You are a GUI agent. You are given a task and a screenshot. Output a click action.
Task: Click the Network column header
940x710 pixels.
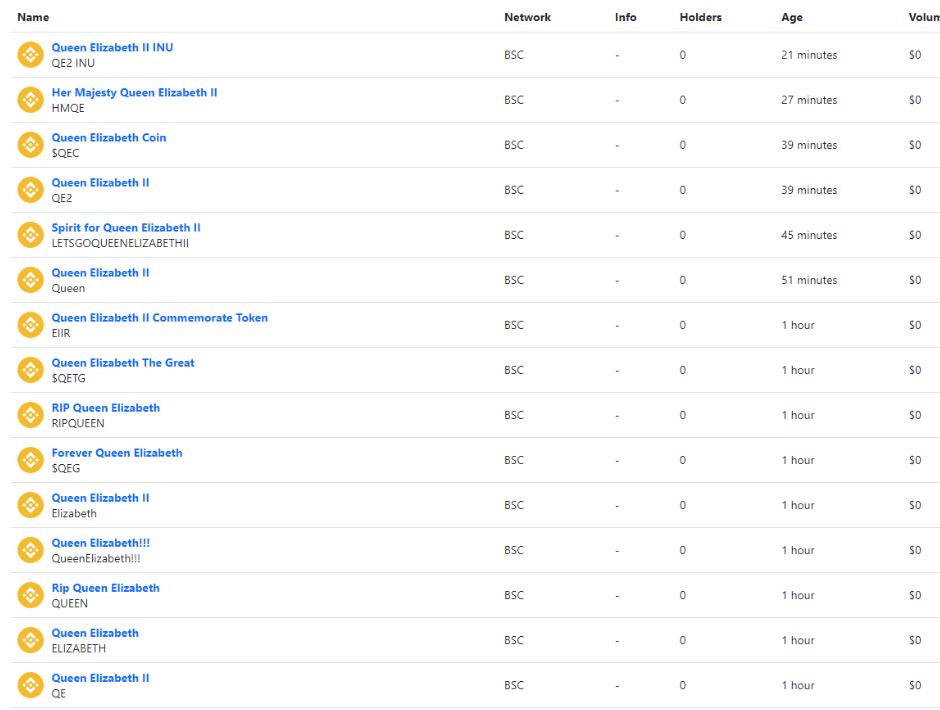pyautogui.click(x=527, y=17)
